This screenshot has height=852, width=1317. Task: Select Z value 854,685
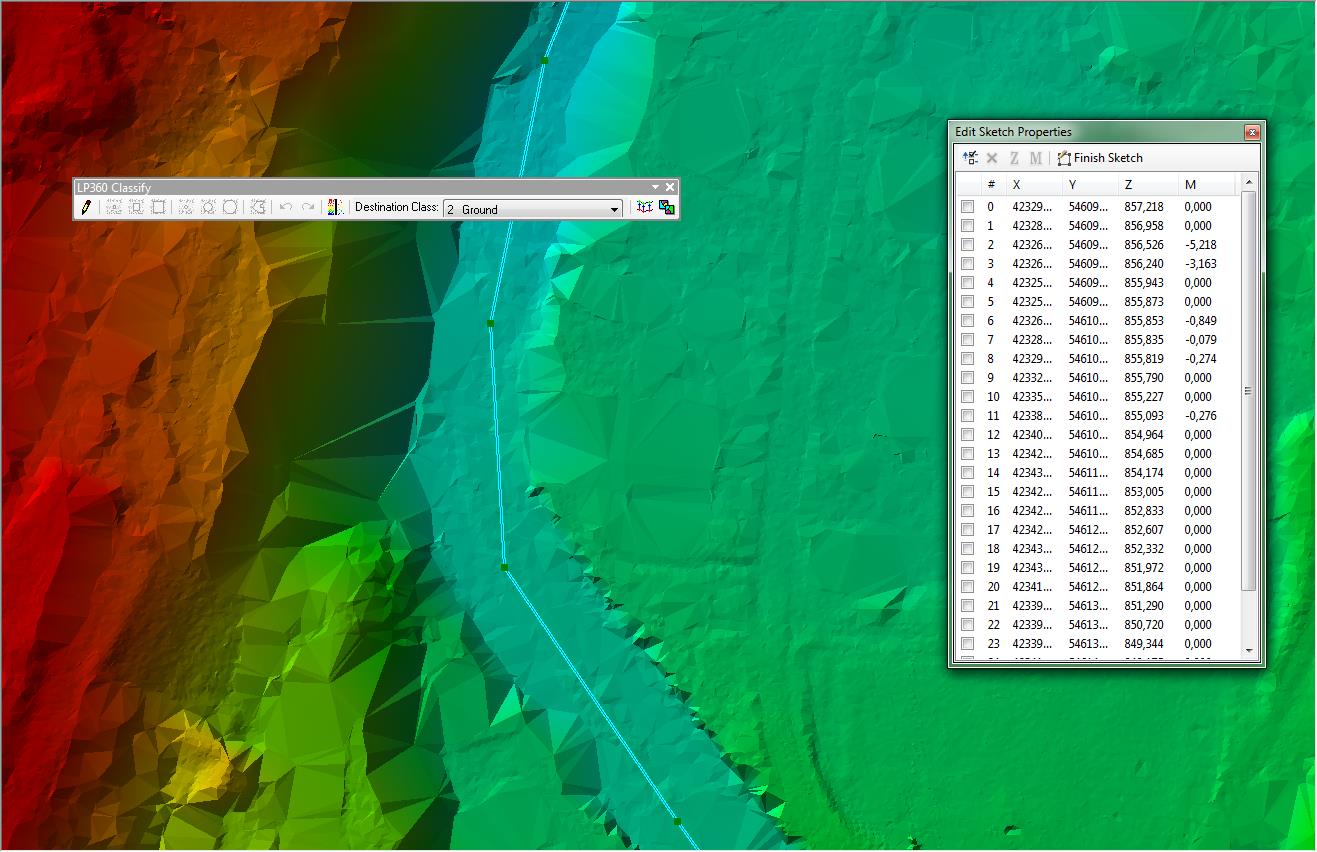click(x=1144, y=454)
